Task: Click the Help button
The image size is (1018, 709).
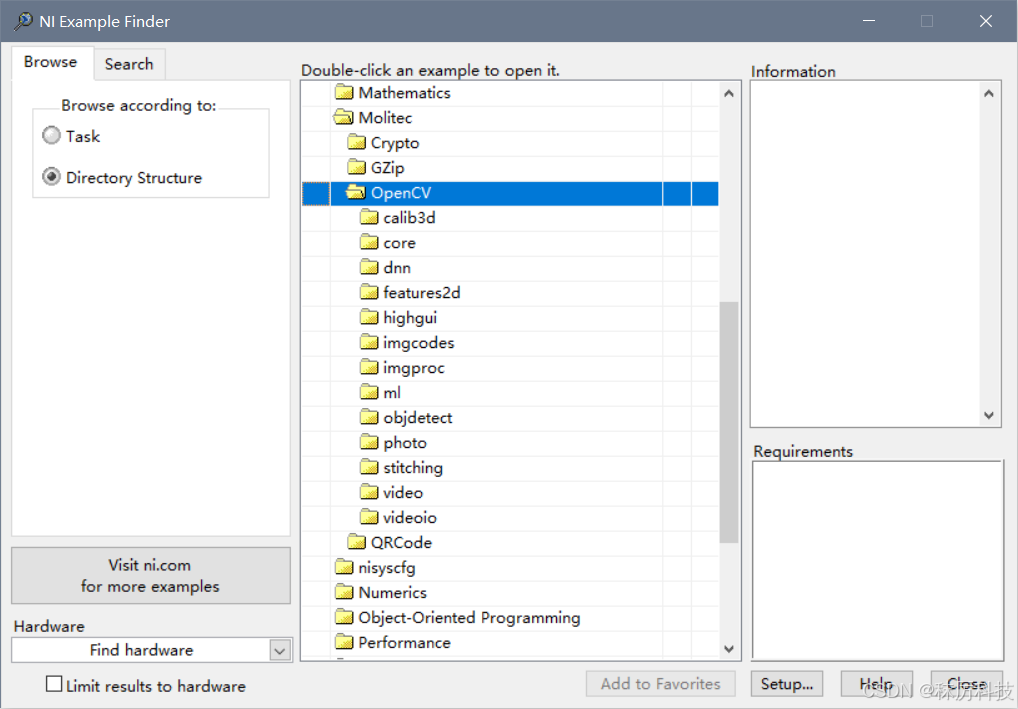Action: [x=876, y=684]
